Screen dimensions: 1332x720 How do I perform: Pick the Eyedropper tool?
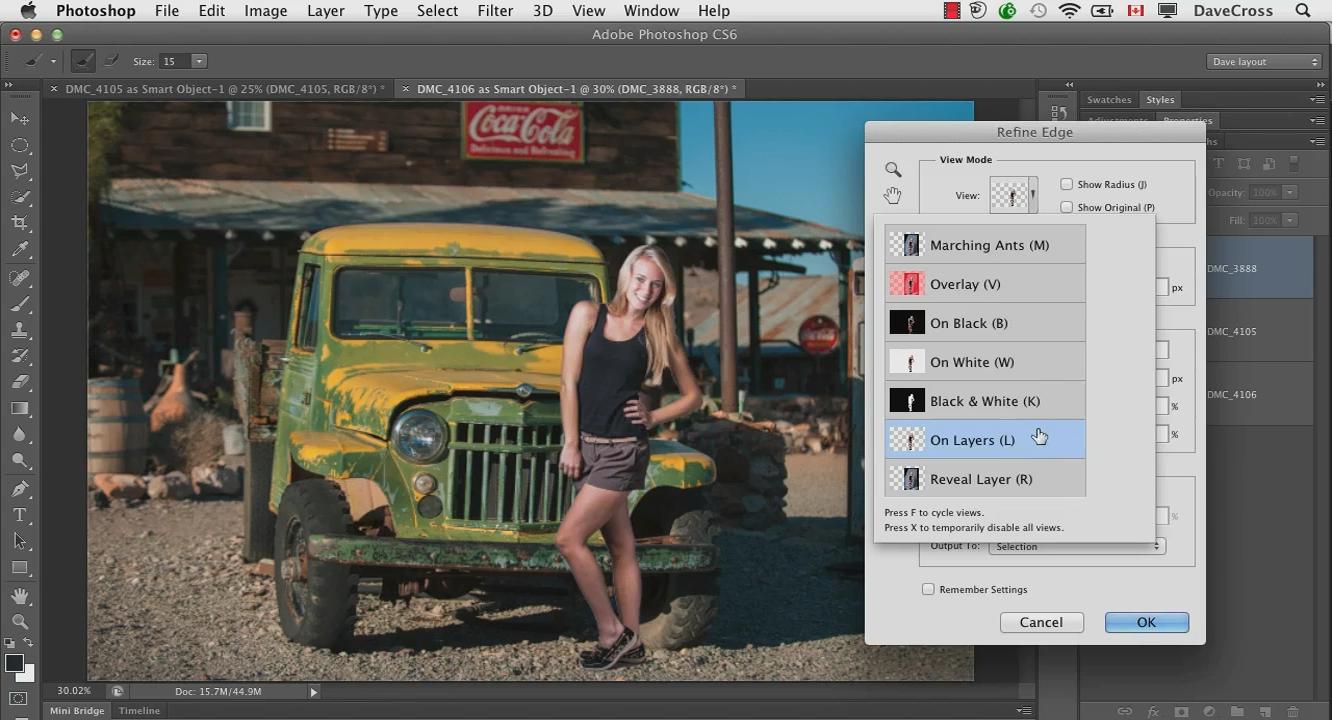(x=20, y=250)
